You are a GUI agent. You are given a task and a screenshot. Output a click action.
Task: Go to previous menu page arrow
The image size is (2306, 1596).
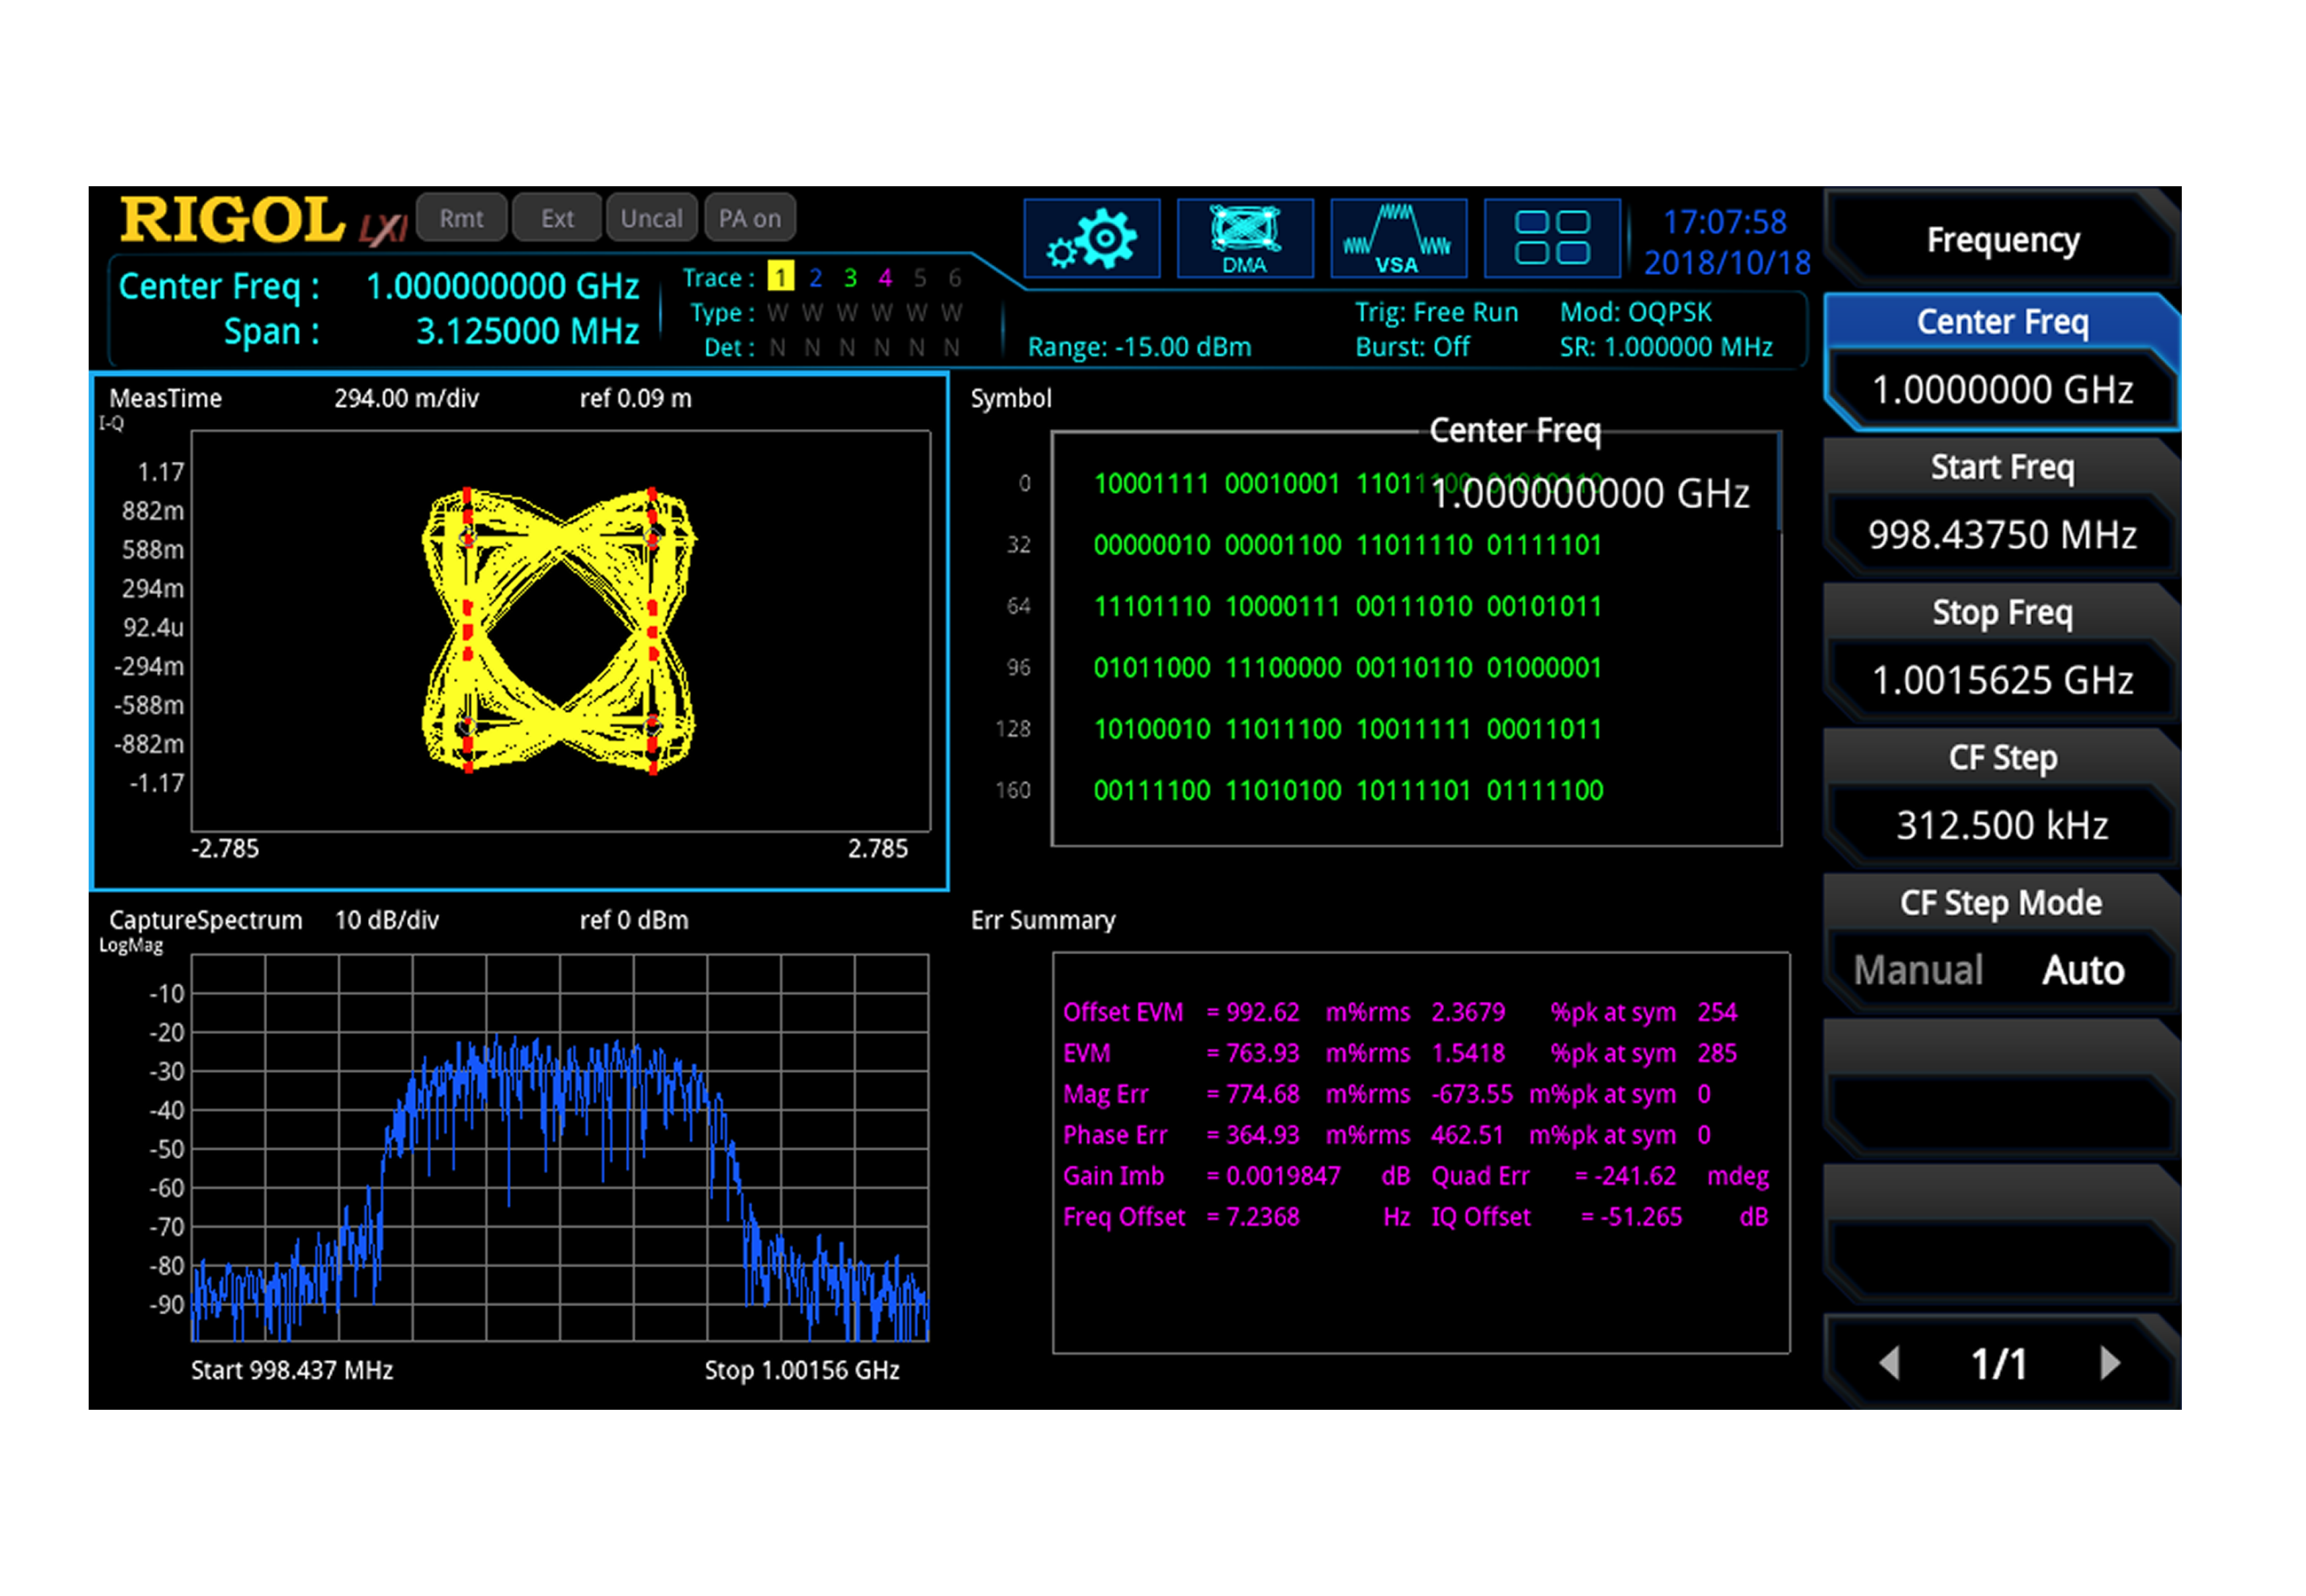(1889, 1362)
